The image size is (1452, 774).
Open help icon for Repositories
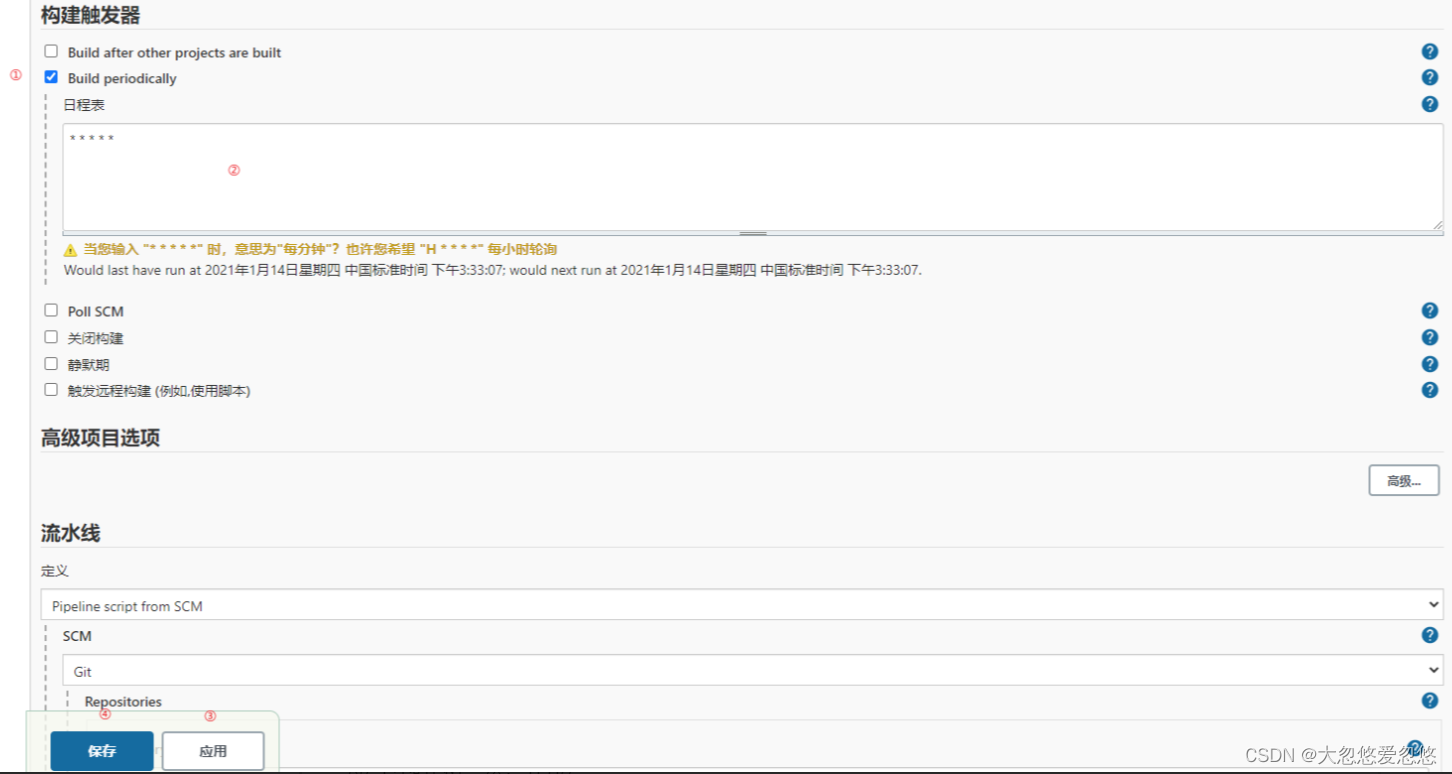coord(1430,701)
